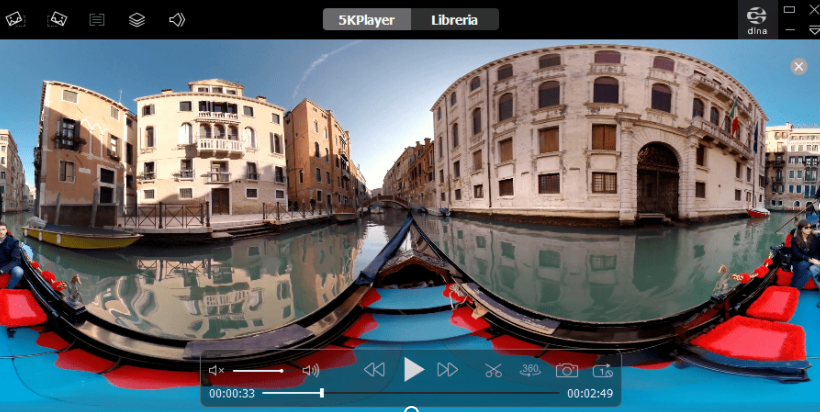Open the audio track speaker icon in top bar
Image resolution: width=820 pixels, height=412 pixels.
click(177, 20)
